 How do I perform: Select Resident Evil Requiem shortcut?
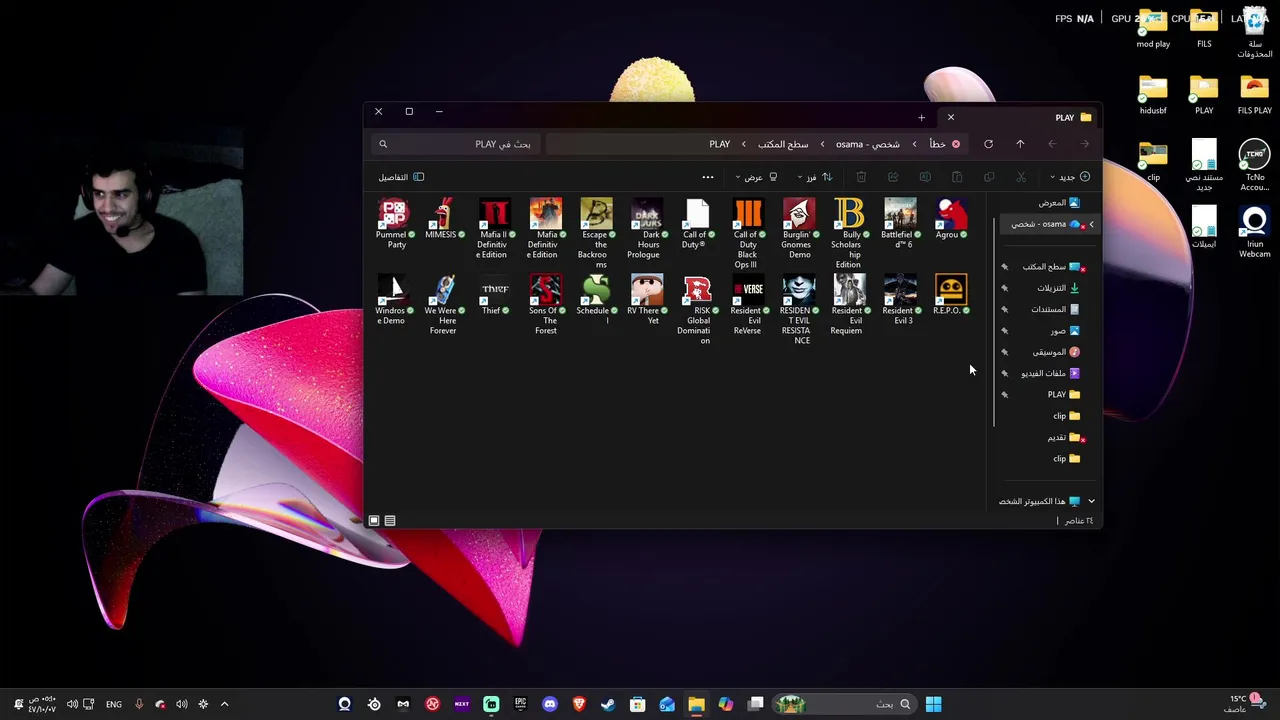pyautogui.click(x=849, y=304)
